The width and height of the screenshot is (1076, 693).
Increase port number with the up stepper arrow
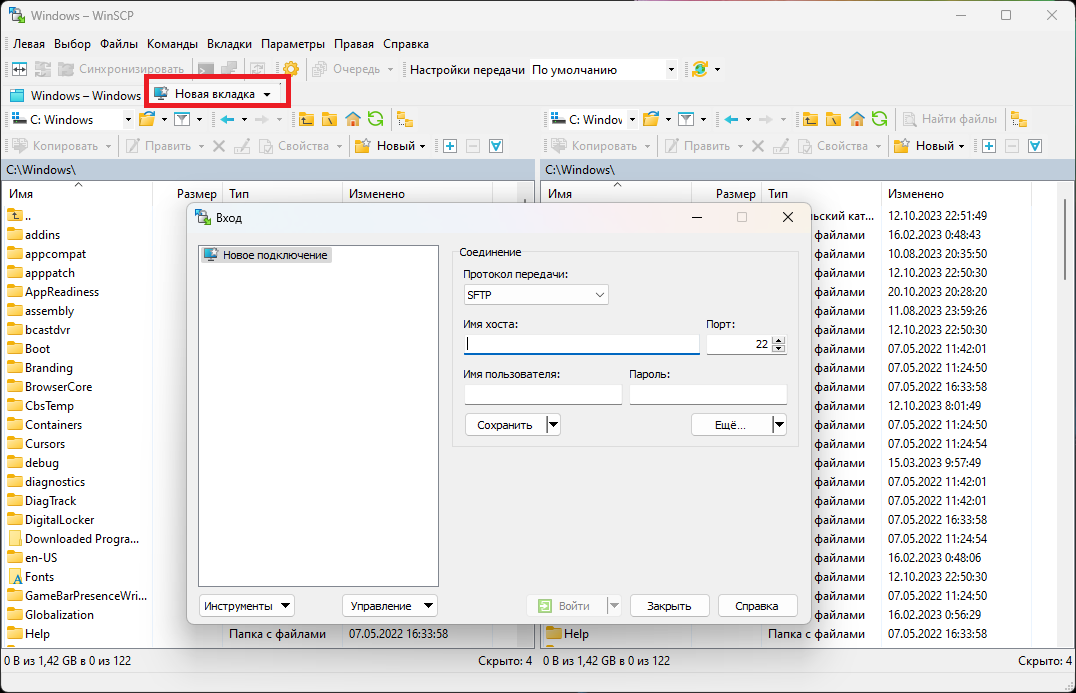pos(779,340)
